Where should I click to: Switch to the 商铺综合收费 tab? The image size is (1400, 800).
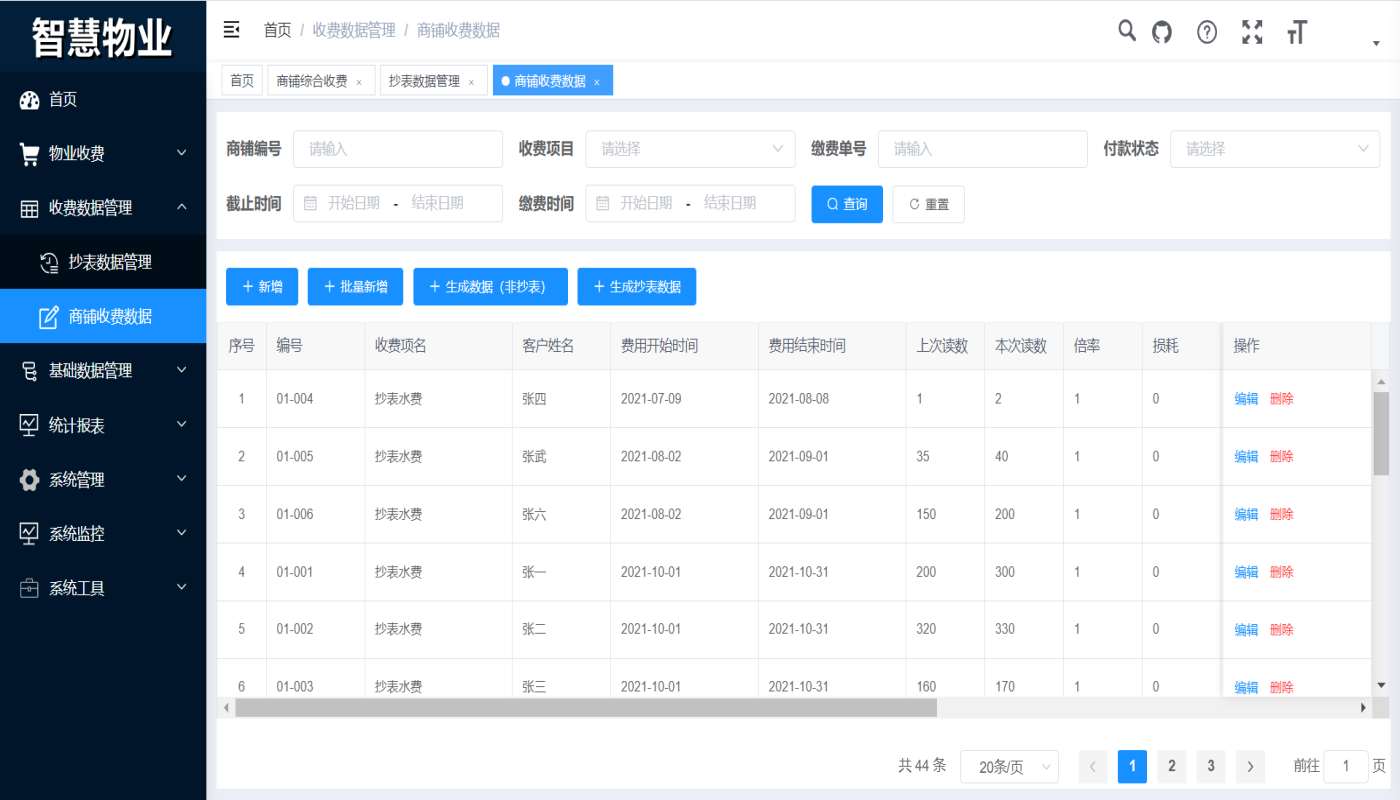(312, 81)
